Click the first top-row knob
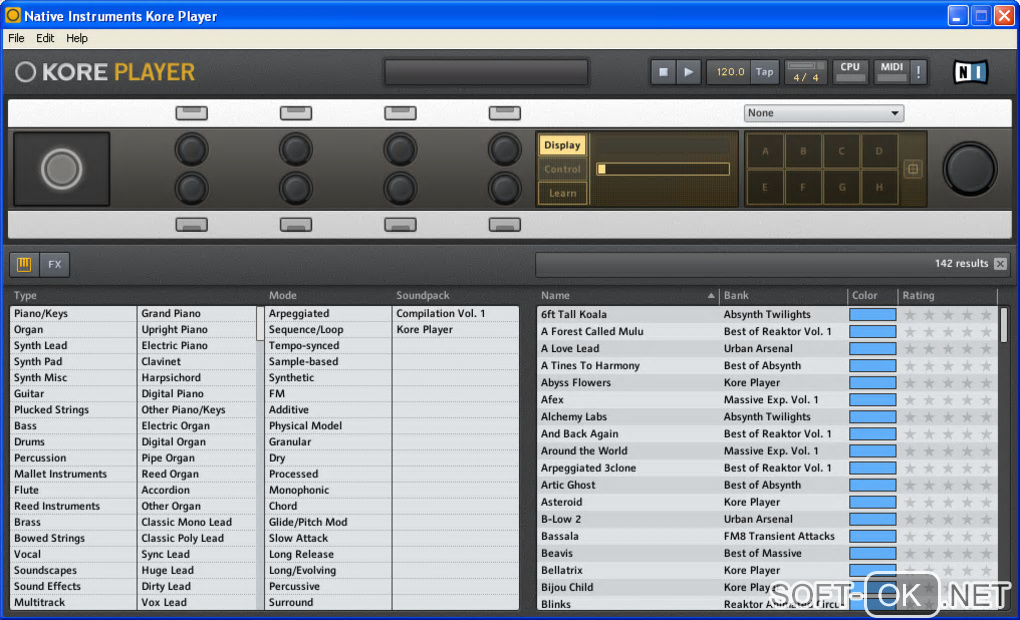The width and height of the screenshot is (1020, 620). tap(191, 149)
